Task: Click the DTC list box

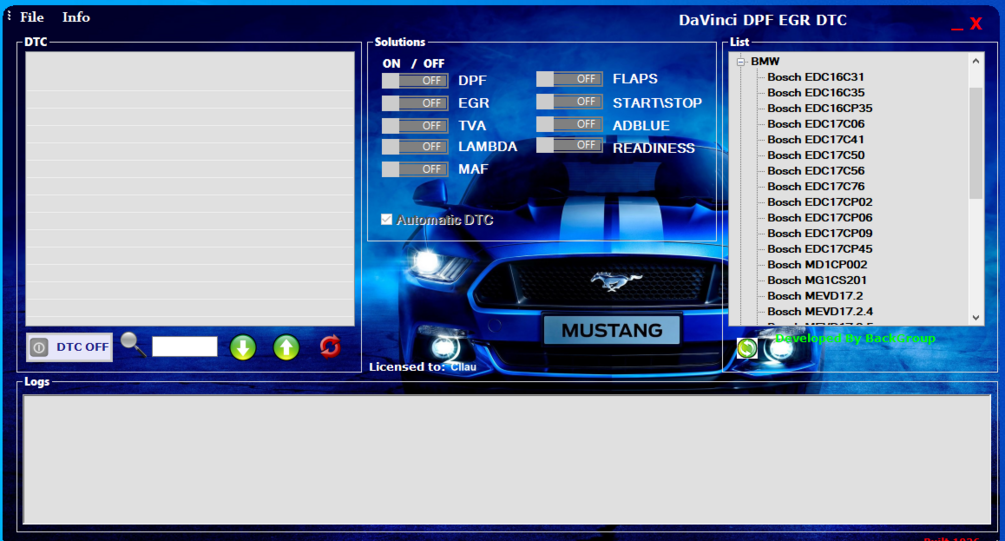Action: click(x=190, y=188)
